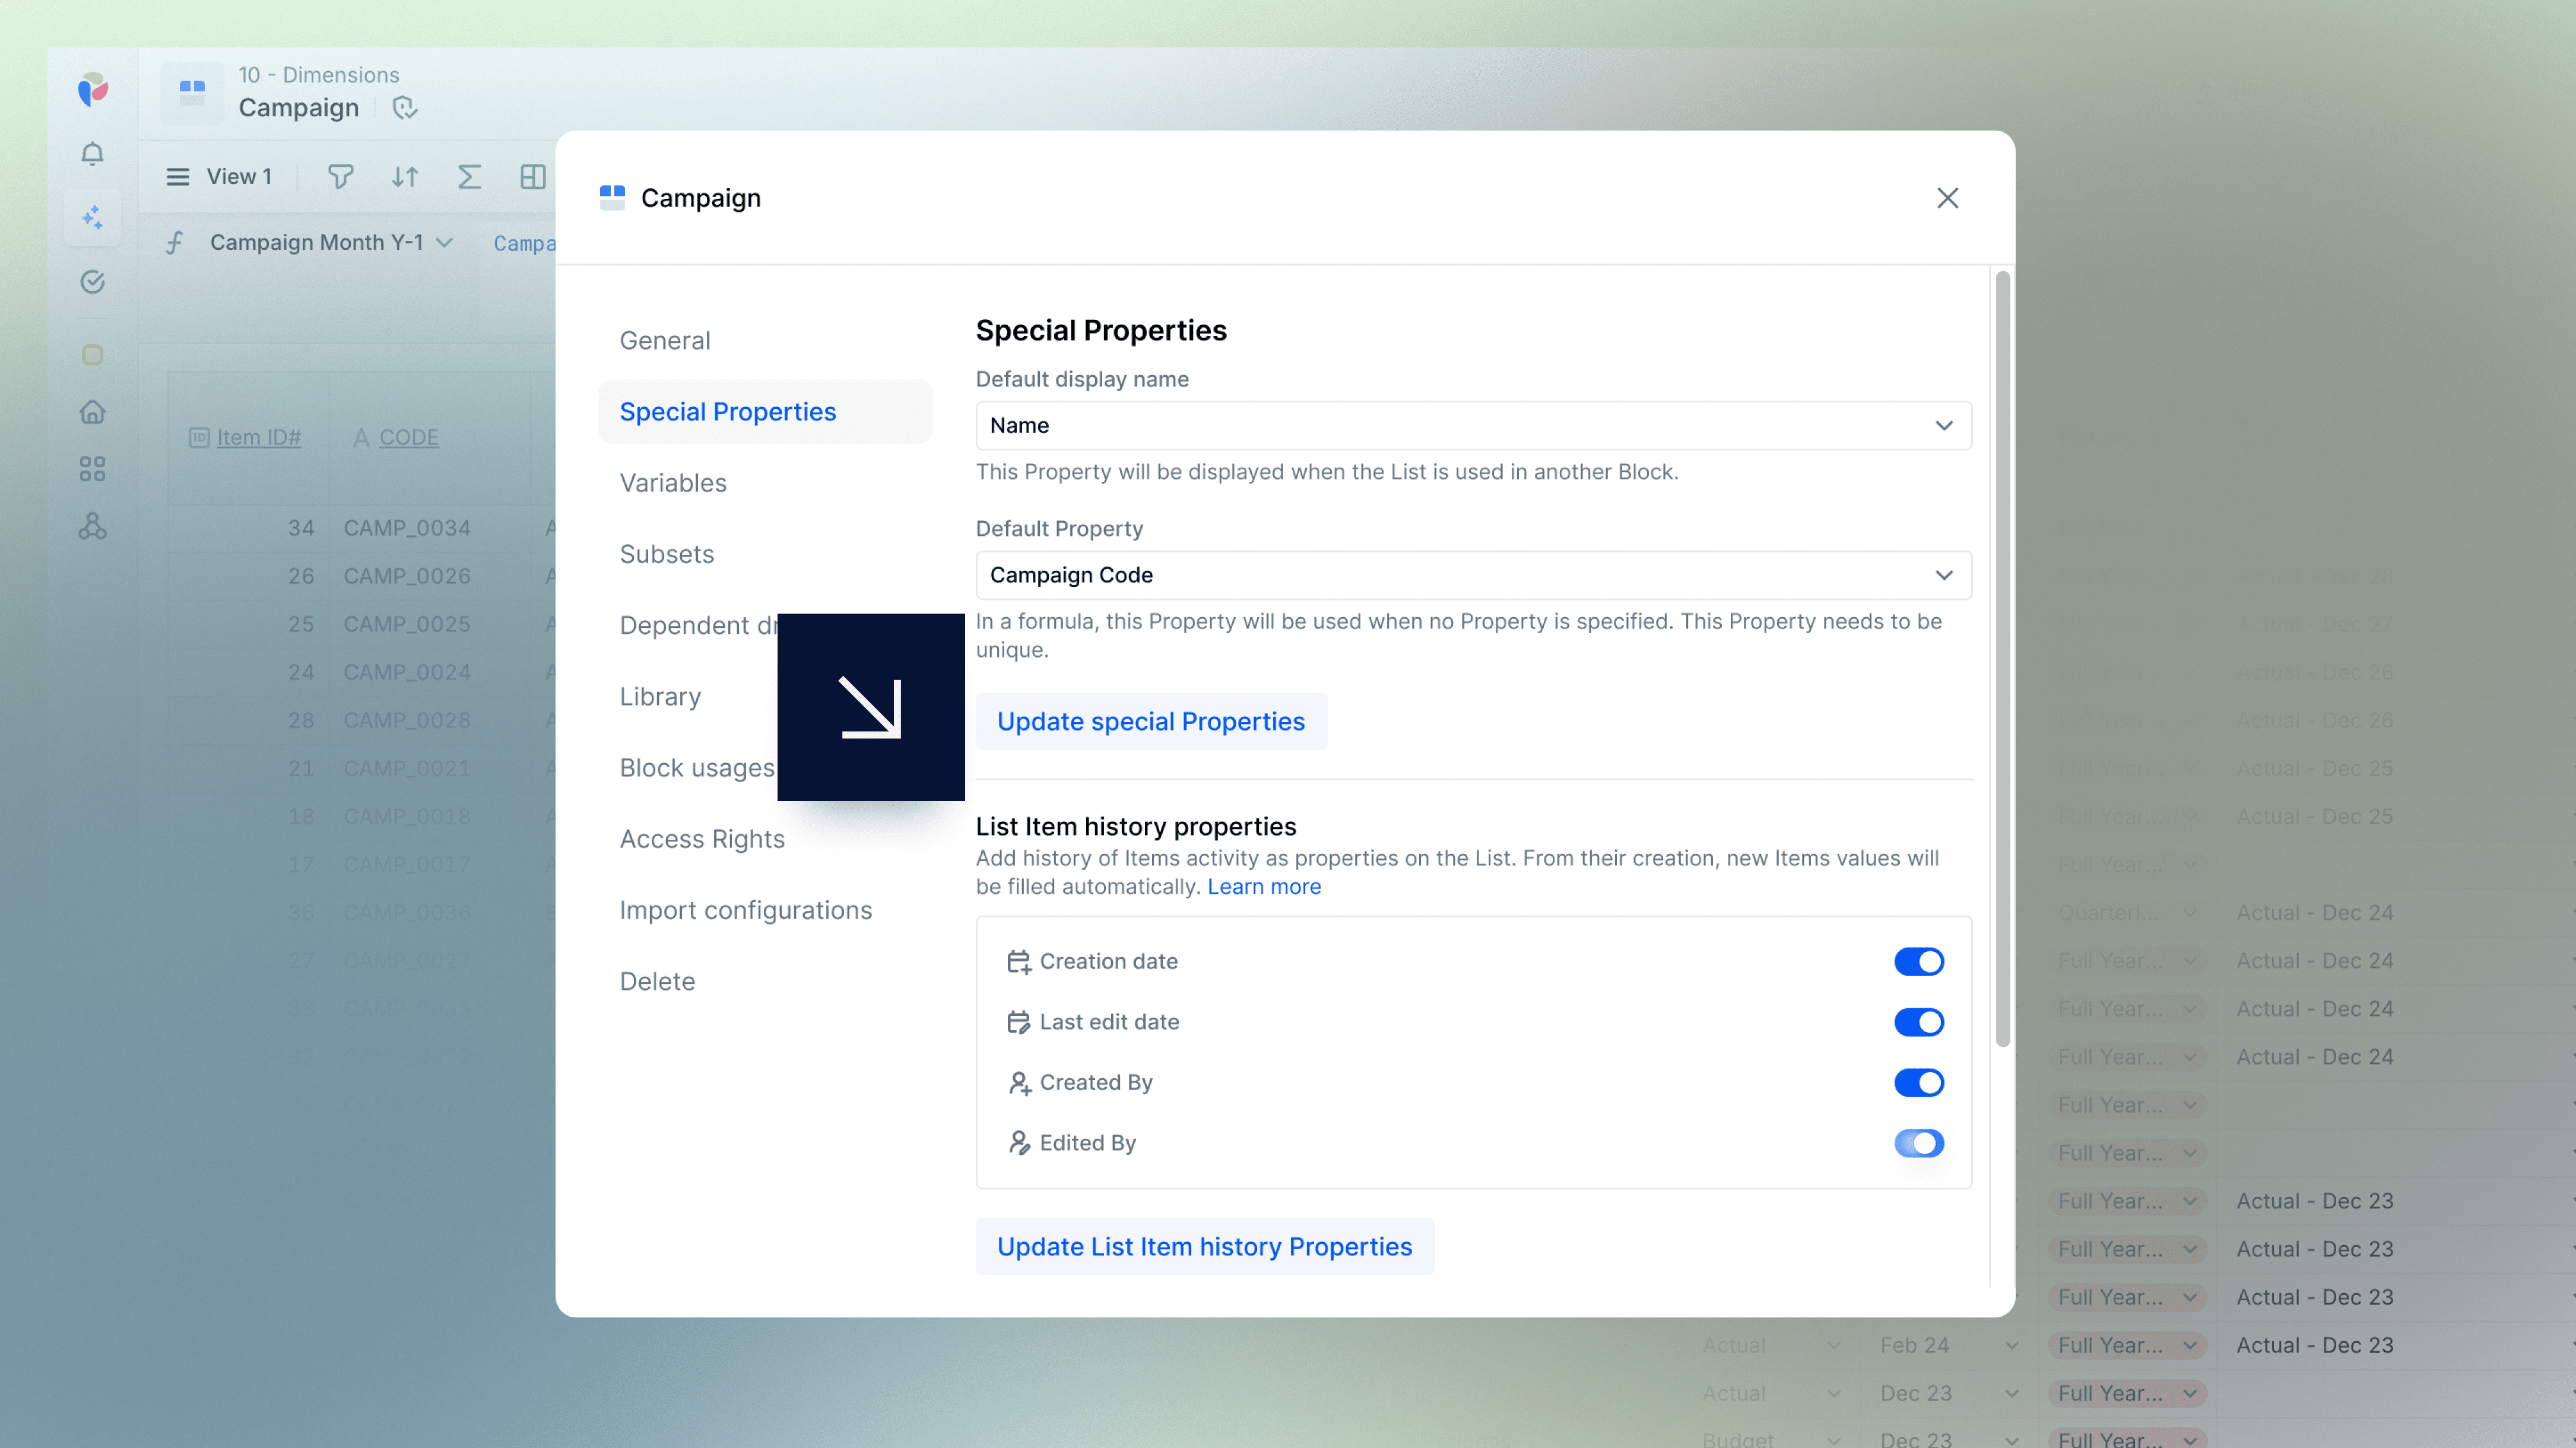Open the View 1 hamburger menu icon

click(x=177, y=177)
